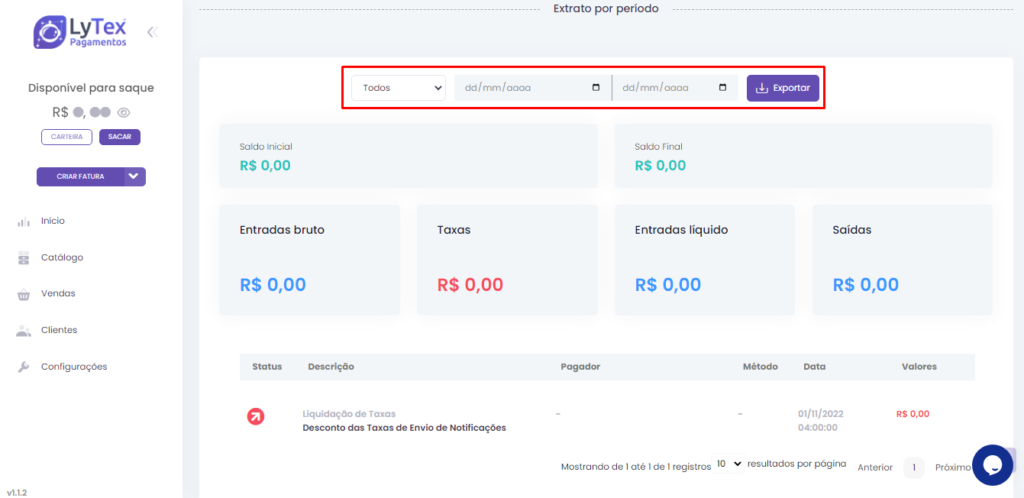Click the Catálogo drawer icon
This screenshot has height=498, width=1024.
(x=24, y=258)
